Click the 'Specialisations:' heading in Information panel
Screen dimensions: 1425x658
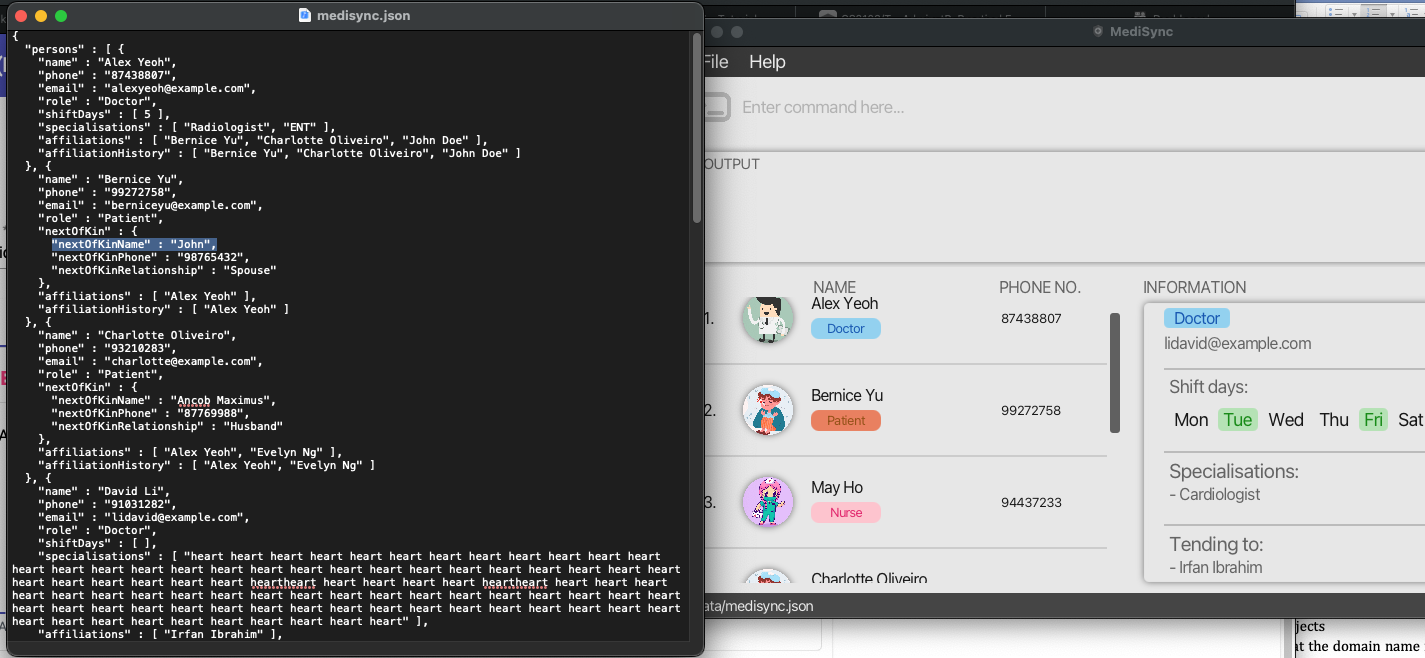click(x=1234, y=471)
